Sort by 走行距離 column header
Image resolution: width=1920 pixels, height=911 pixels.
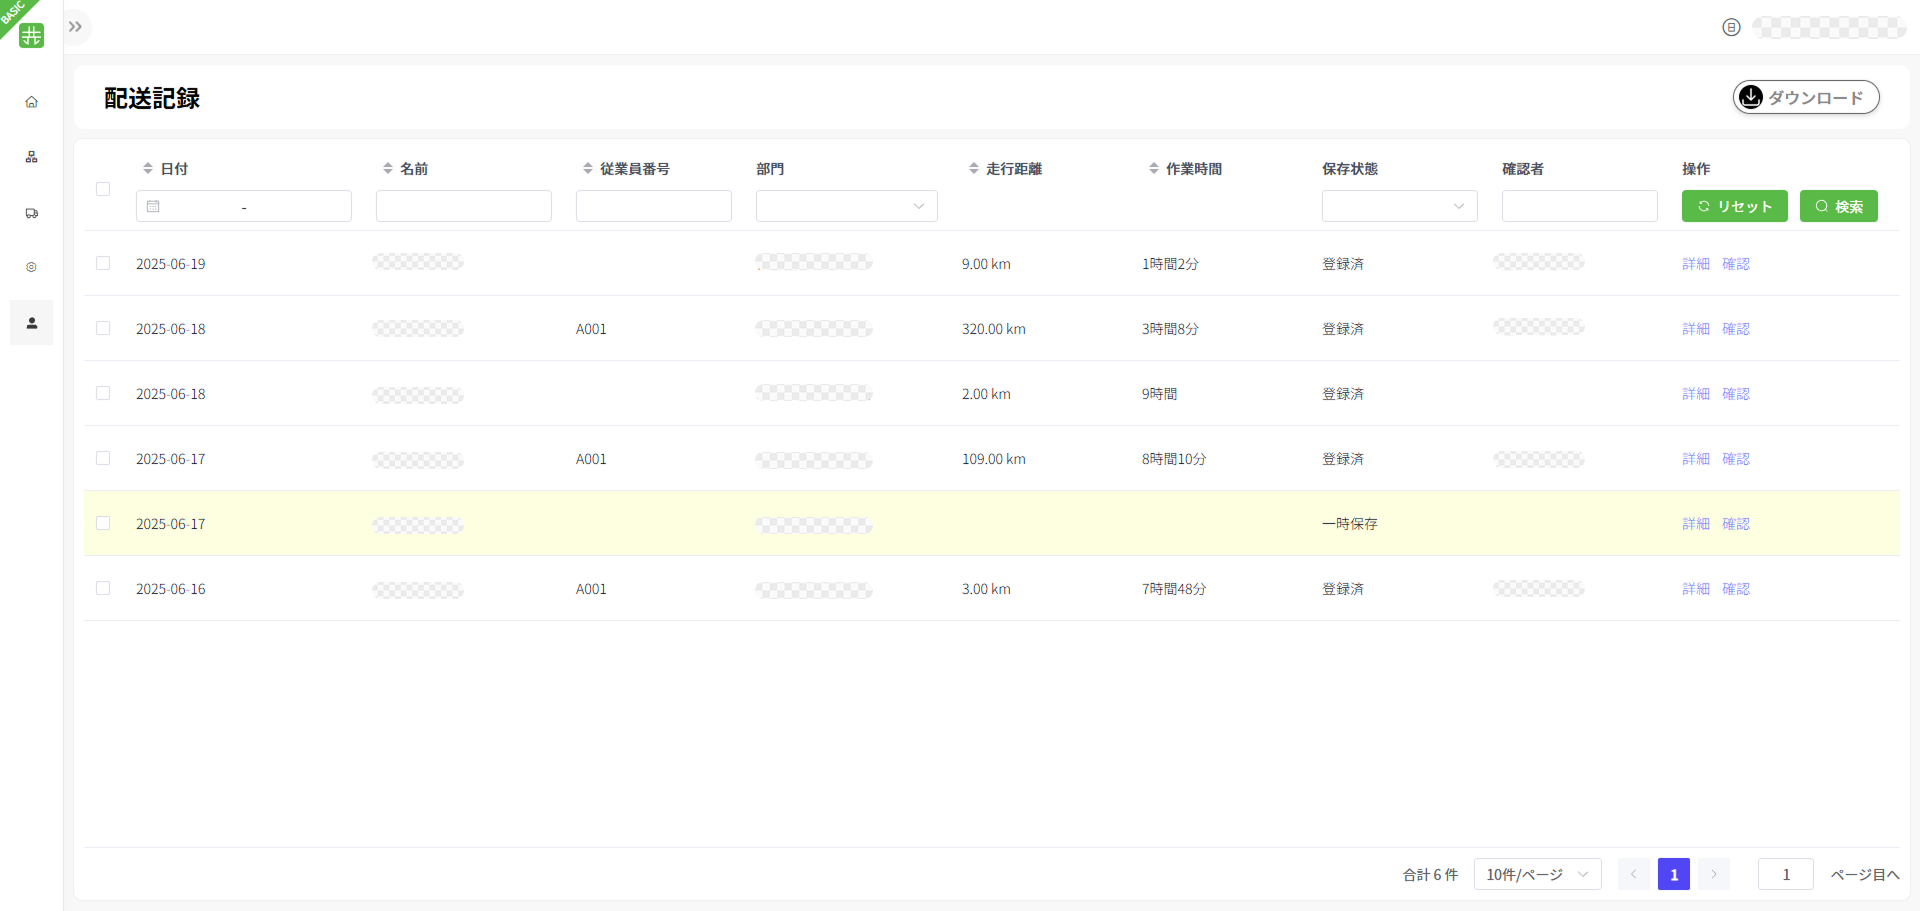coord(1012,169)
